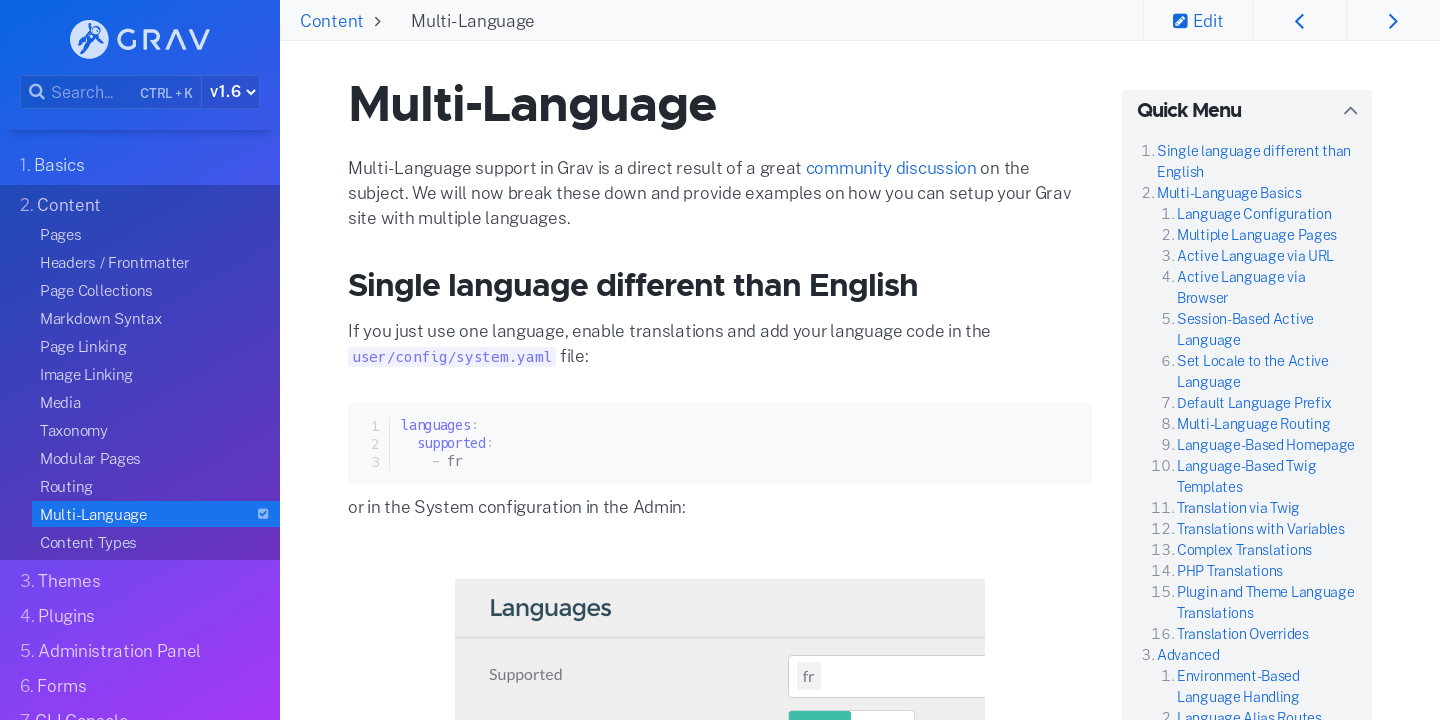Click the search magnifier icon
Image resolution: width=1440 pixels, height=720 pixels.
pyautogui.click(x=37, y=92)
